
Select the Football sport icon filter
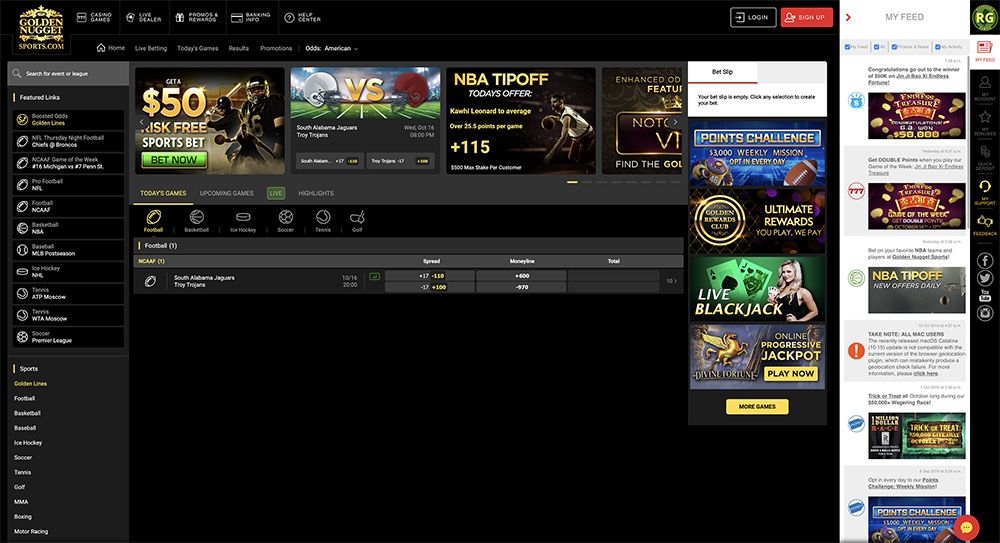[x=153, y=221]
